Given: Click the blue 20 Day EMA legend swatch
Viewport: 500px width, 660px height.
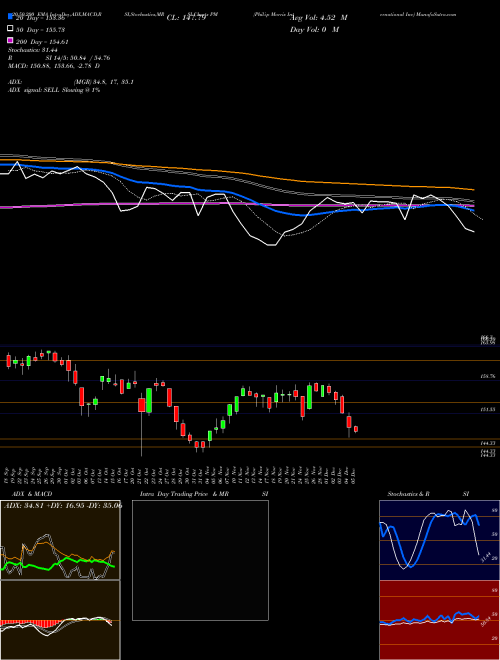Looking at the screenshot, I should (10, 16).
